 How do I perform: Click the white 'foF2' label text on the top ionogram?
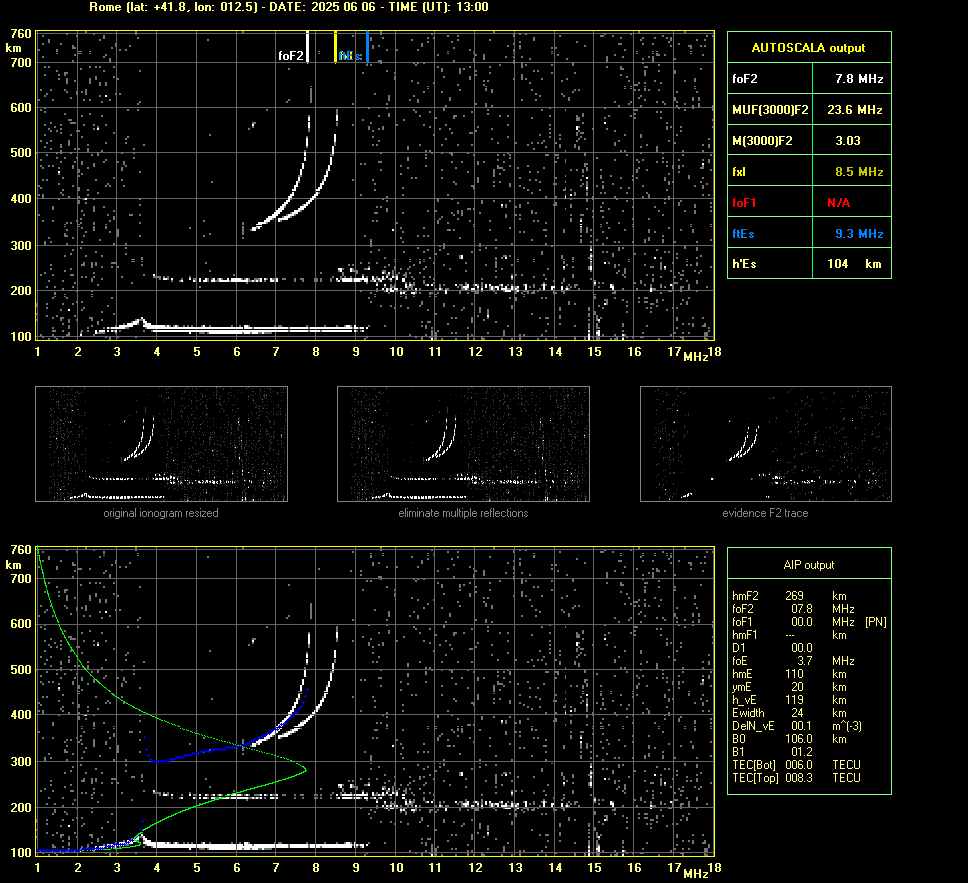coord(290,56)
